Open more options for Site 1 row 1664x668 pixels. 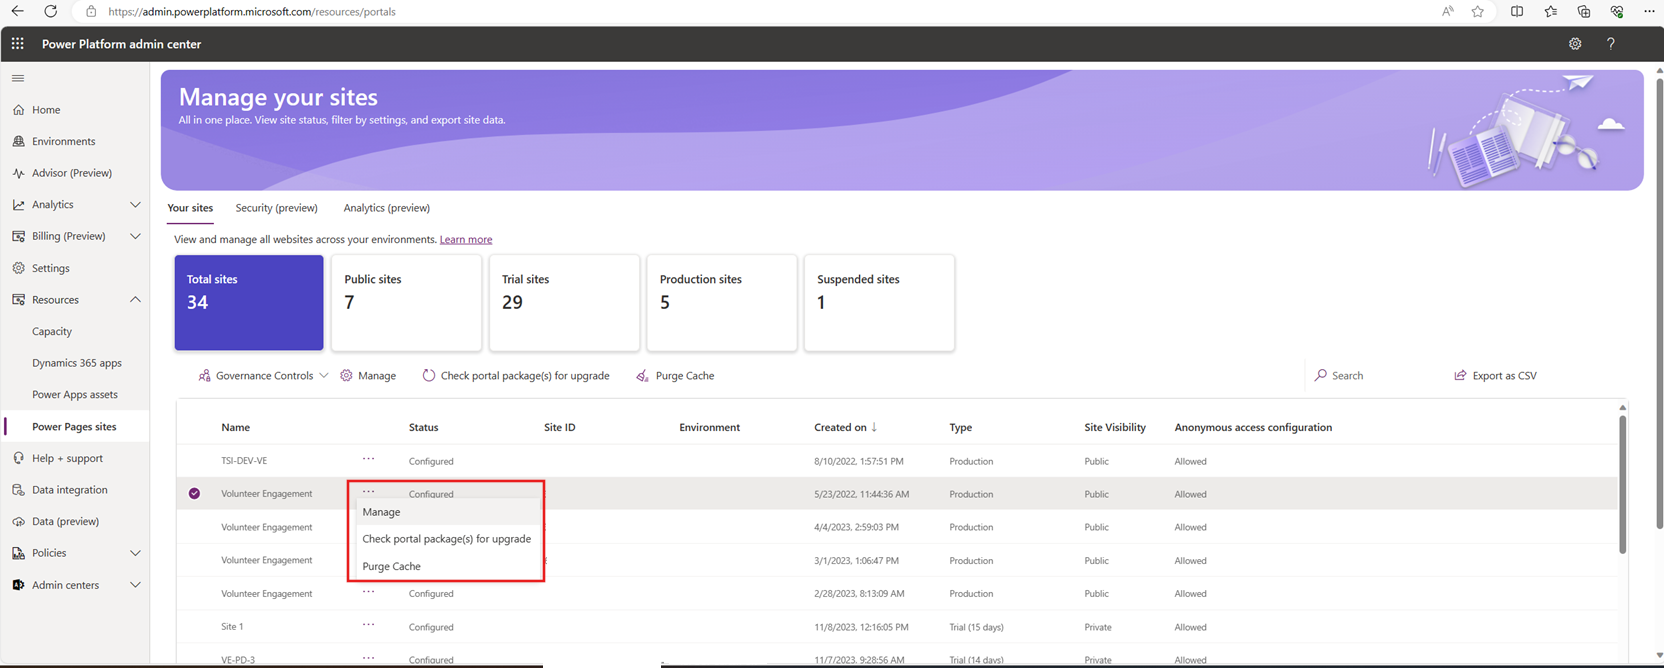tap(368, 625)
